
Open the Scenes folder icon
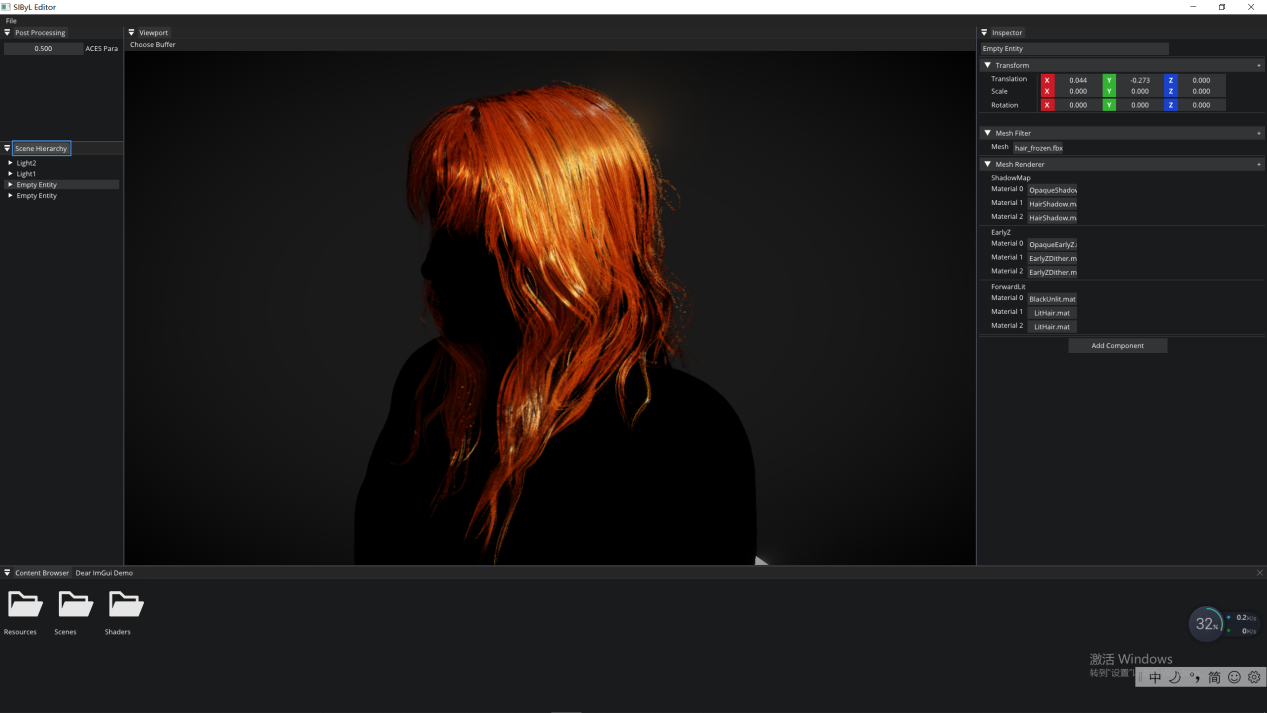coord(75,604)
